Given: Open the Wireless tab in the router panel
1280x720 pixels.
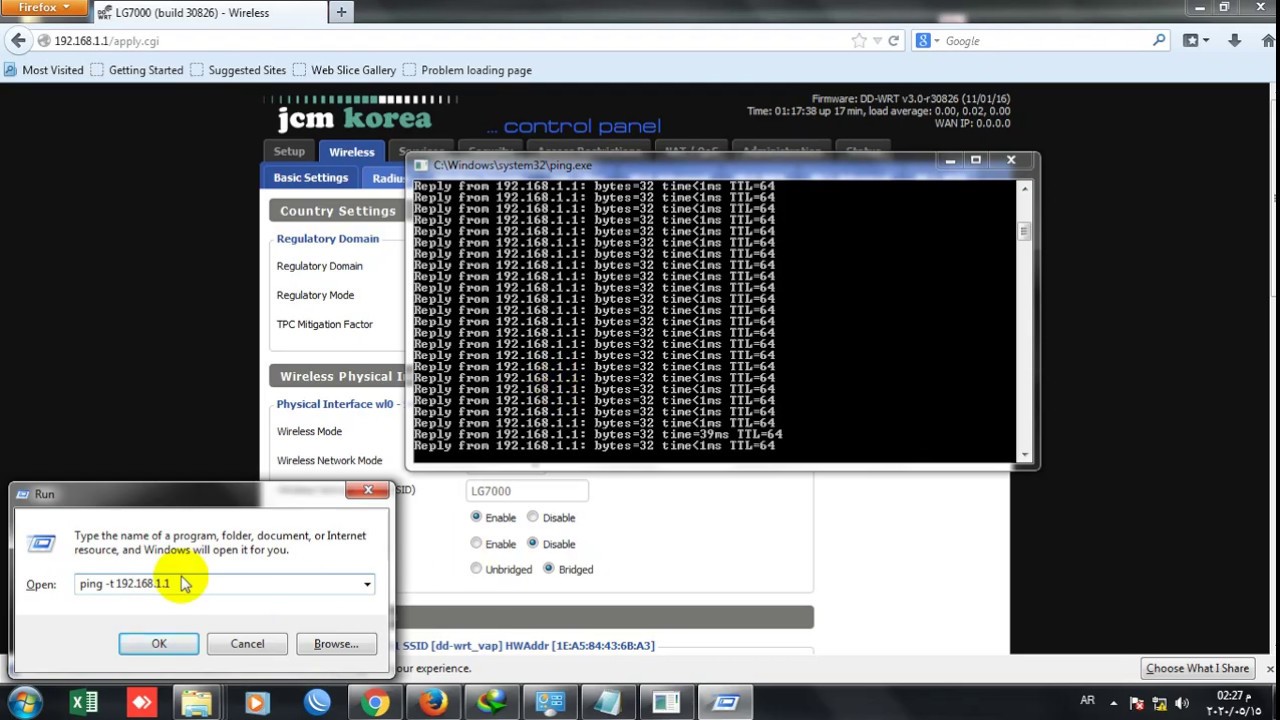Looking at the screenshot, I should [x=352, y=152].
